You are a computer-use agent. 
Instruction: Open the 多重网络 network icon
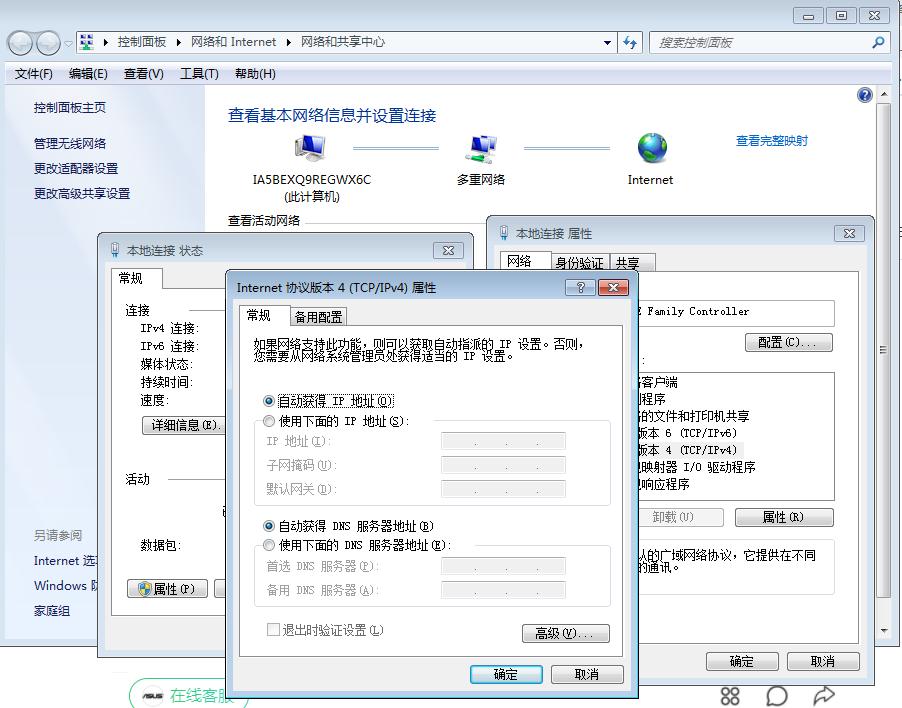(x=482, y=148)
